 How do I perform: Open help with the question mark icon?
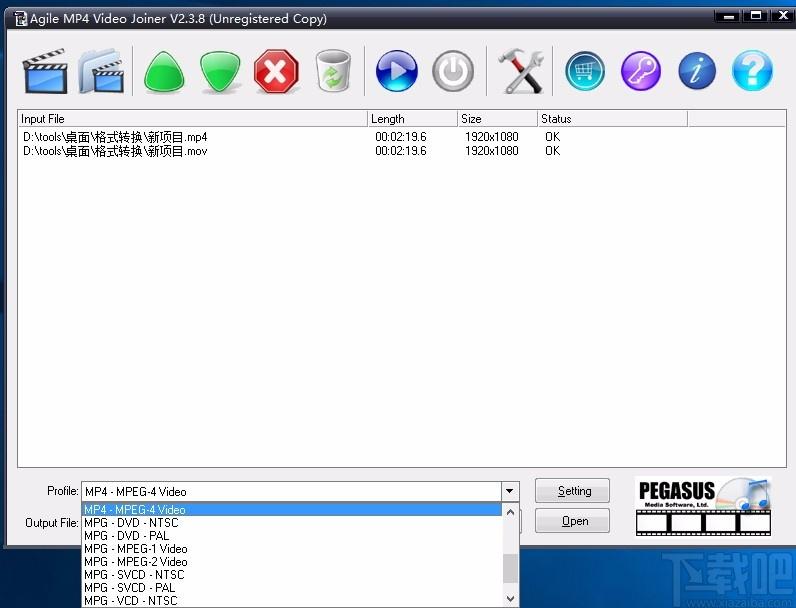pyautogui.click(x=752, y=71)
